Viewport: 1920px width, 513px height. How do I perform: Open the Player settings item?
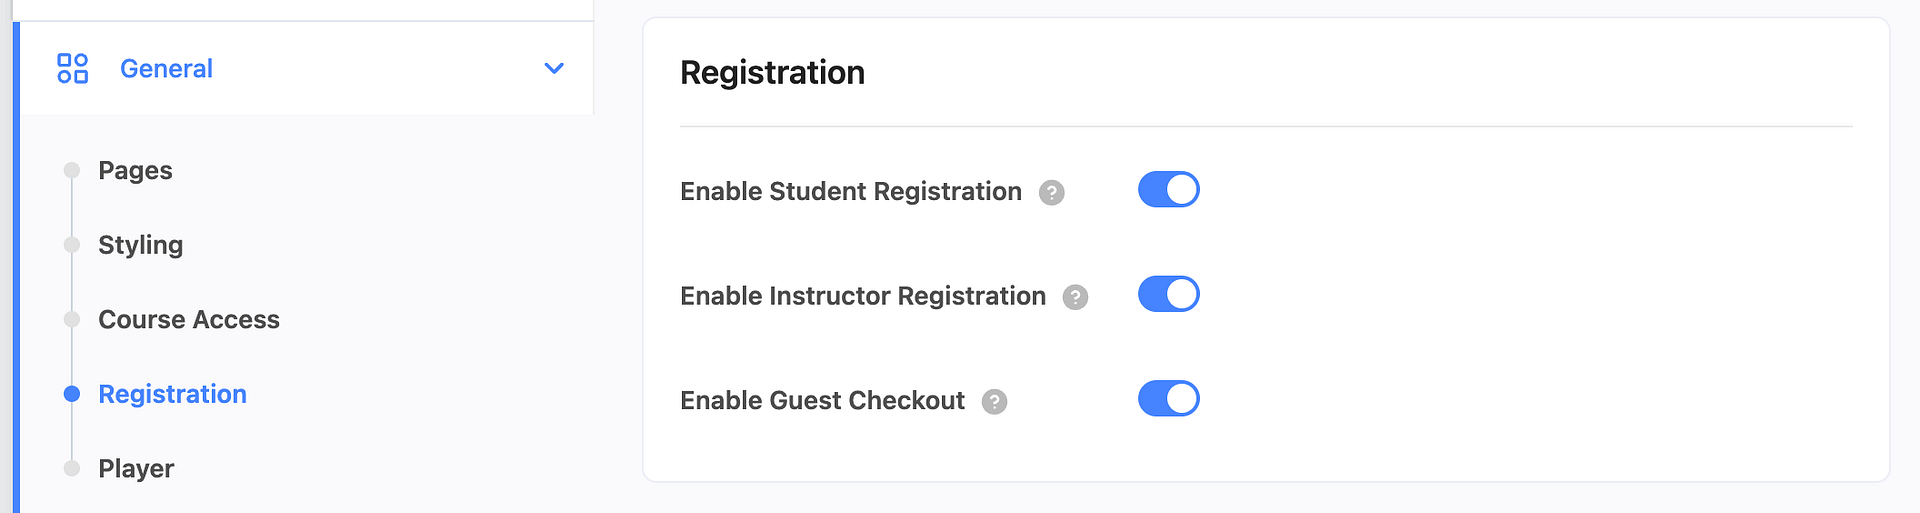pos(136,469)
